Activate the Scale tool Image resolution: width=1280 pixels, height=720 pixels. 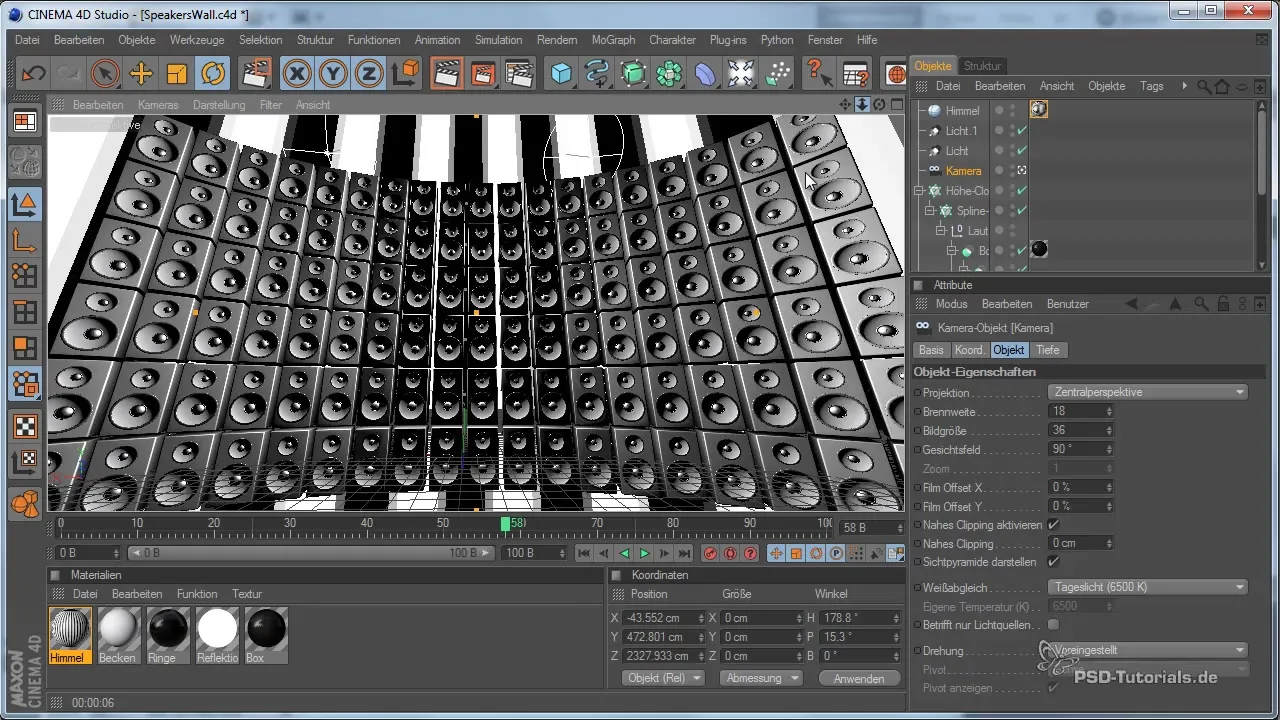(x=177, y=74)
